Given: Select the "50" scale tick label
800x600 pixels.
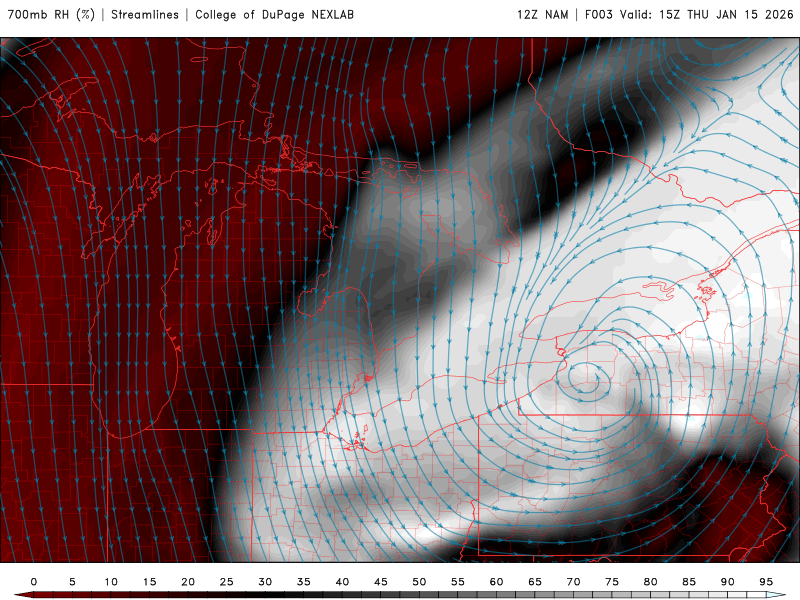Looking at the screenshot, I should pos(419,582).
